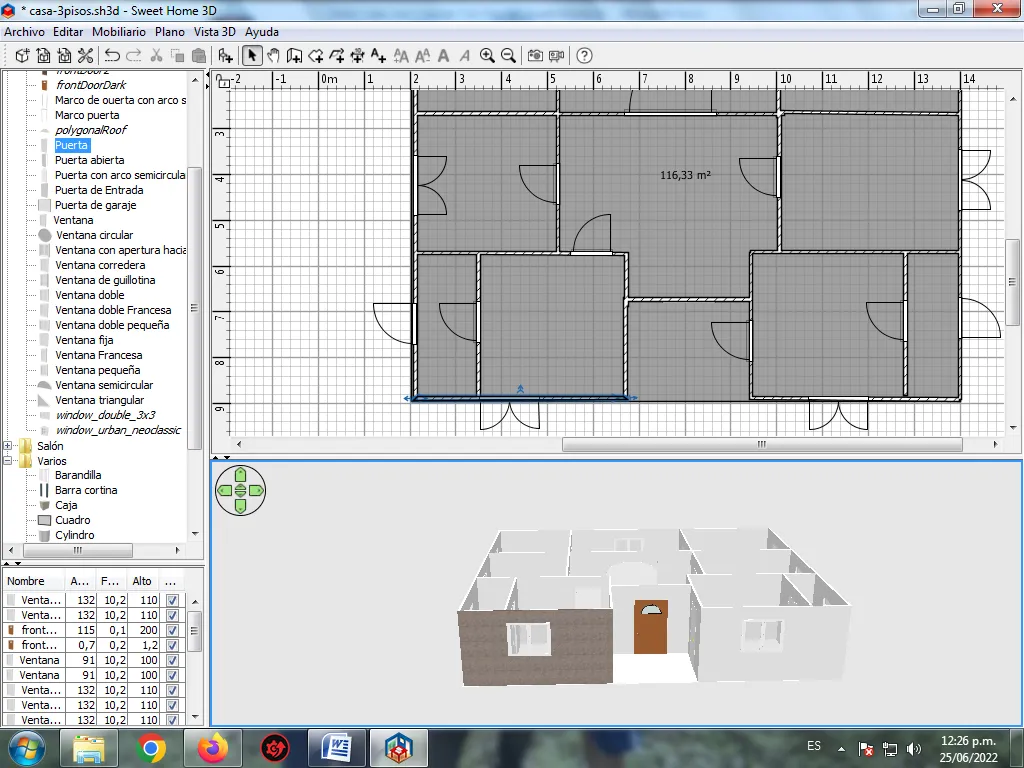Click catalog tree horizontal scrollbar thumb

(x=78, y=551)
